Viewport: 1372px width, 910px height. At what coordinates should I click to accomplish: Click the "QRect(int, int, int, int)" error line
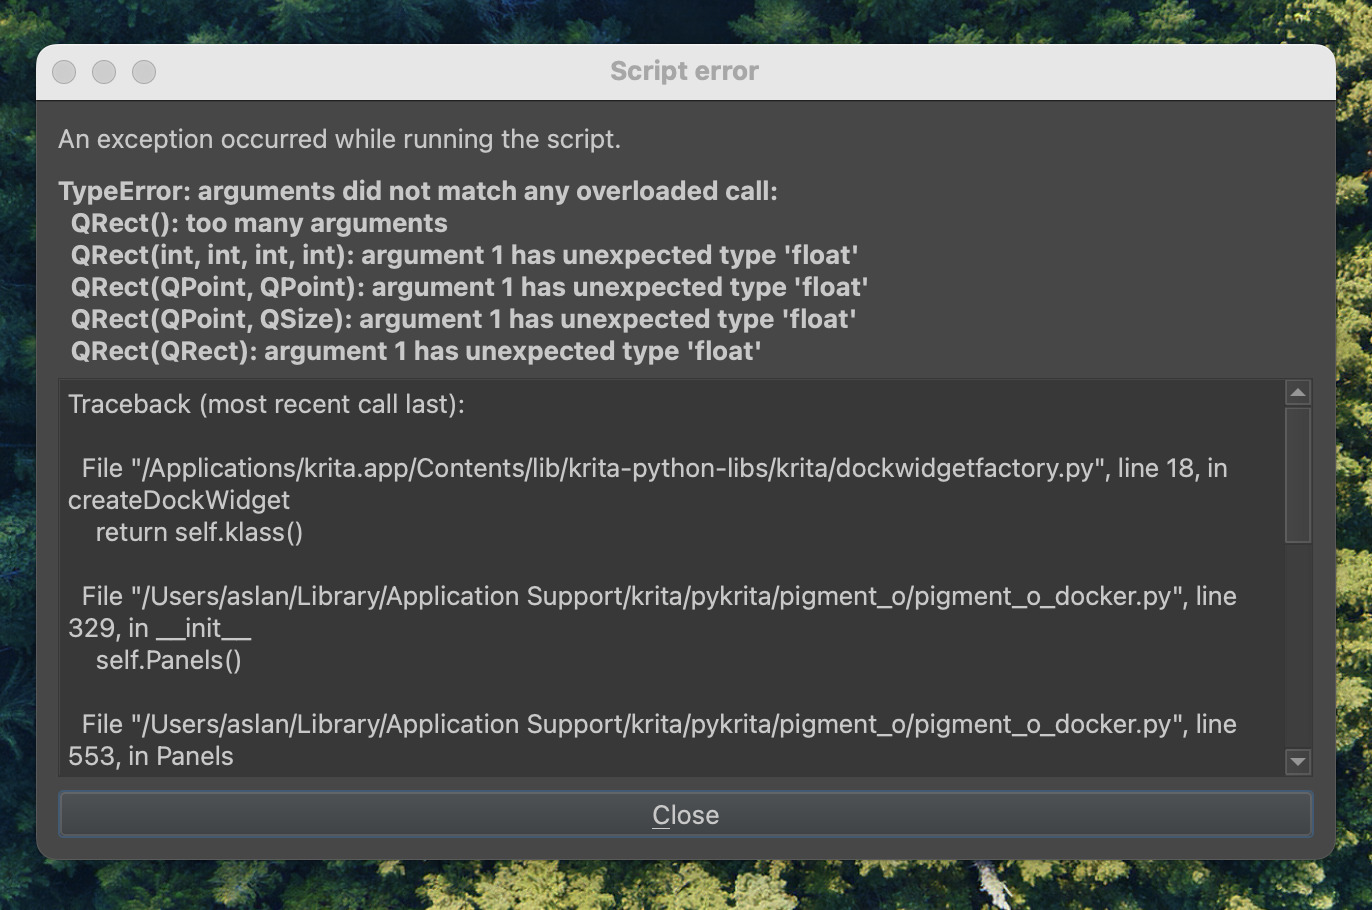(x=464, y=255)
